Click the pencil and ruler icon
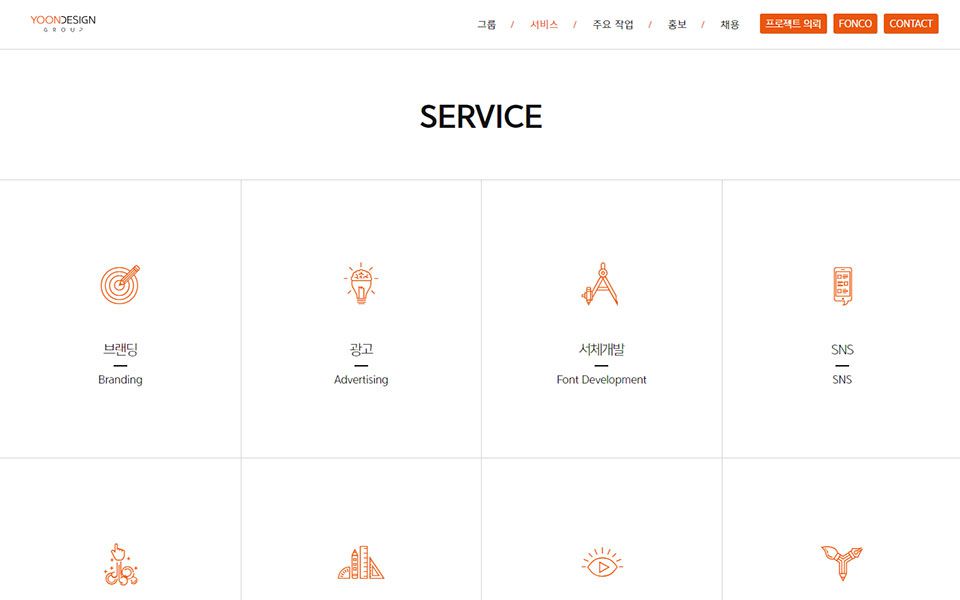This screenshot has height=600, width=960. pyautogui.click(x=361, y=563)
